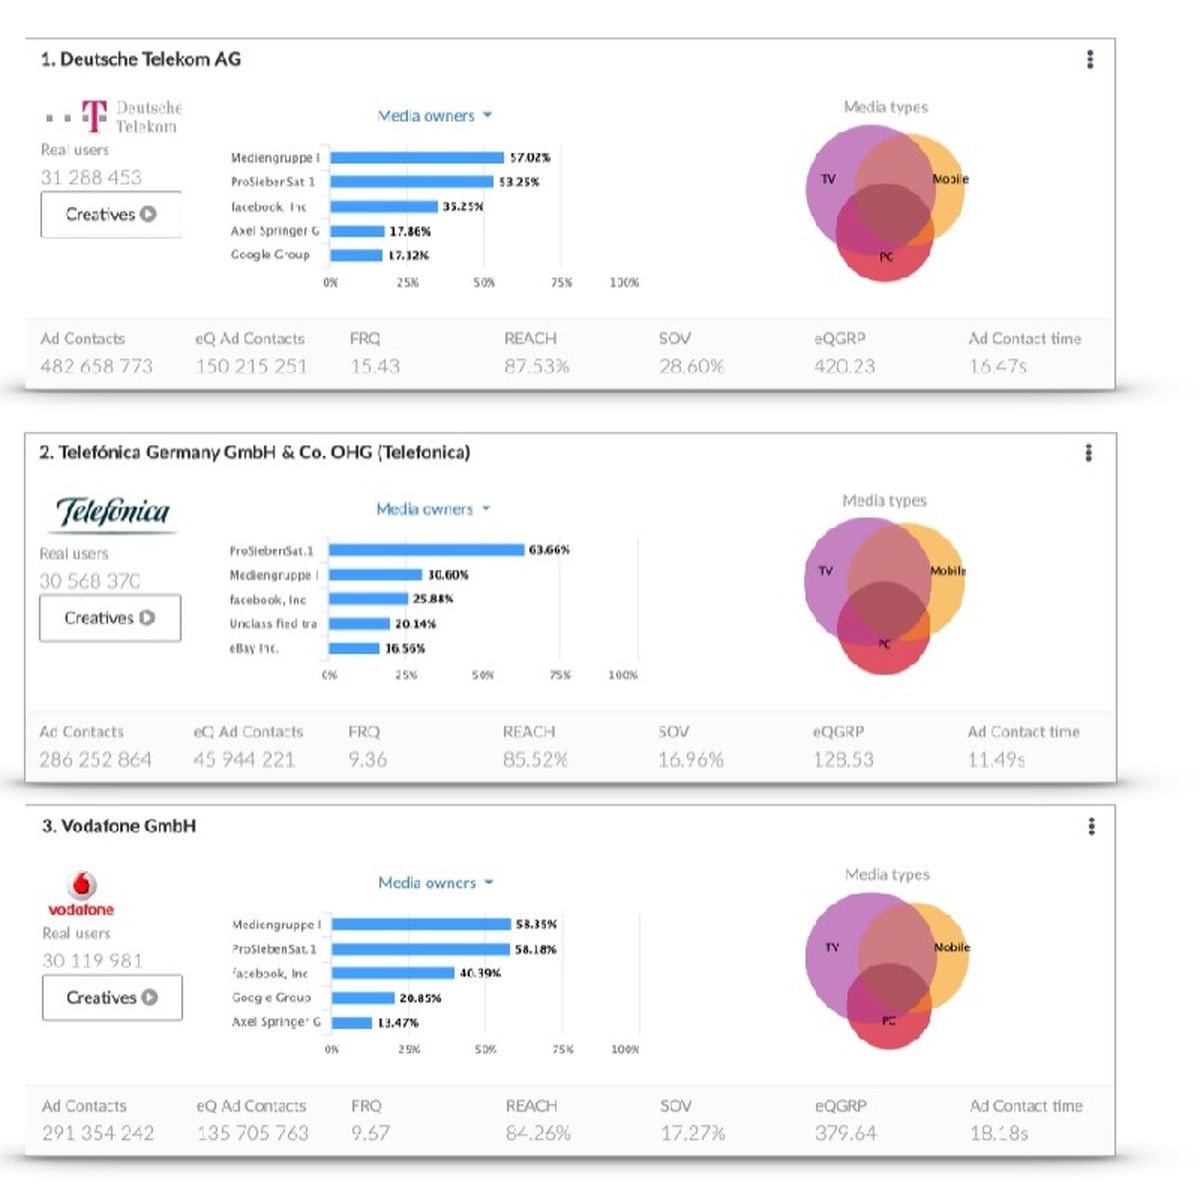This screenshot has height=1200, width=1200.
Task: Click the title '1. Deutsche Telekom AG'
Action: [141, 59]
